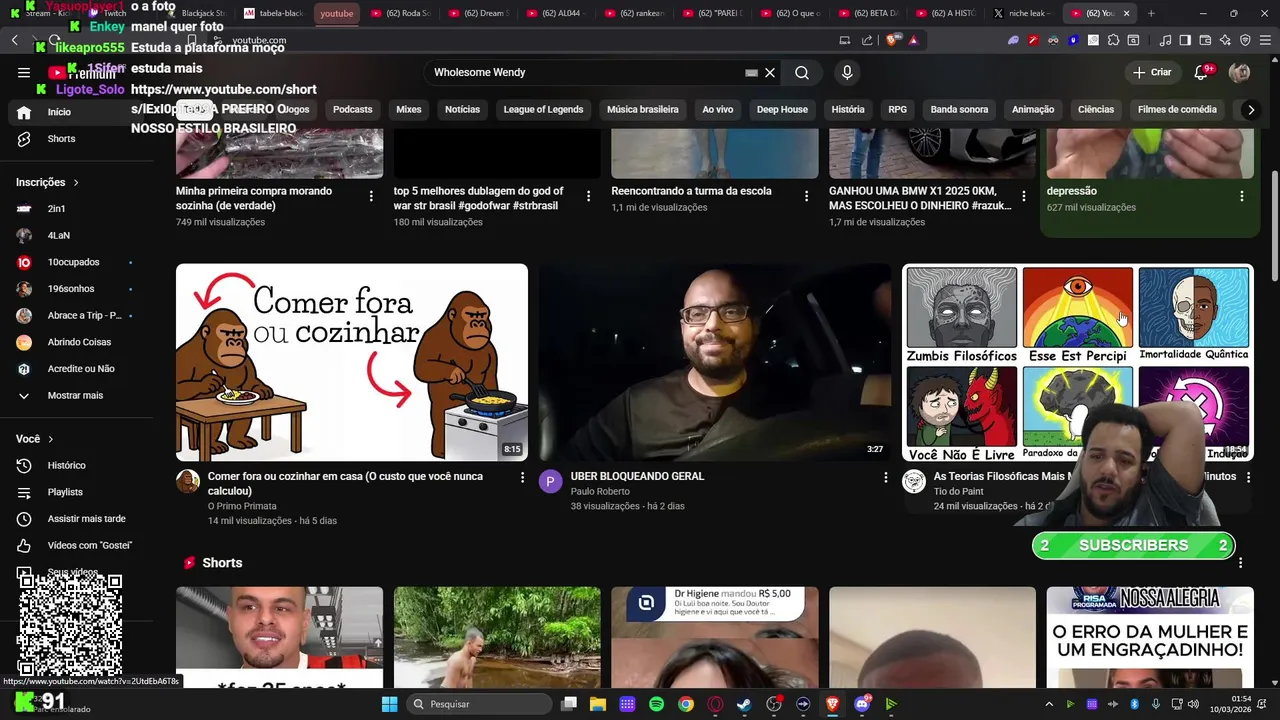Open Discord from the taskbar

[x=862, y=704]
